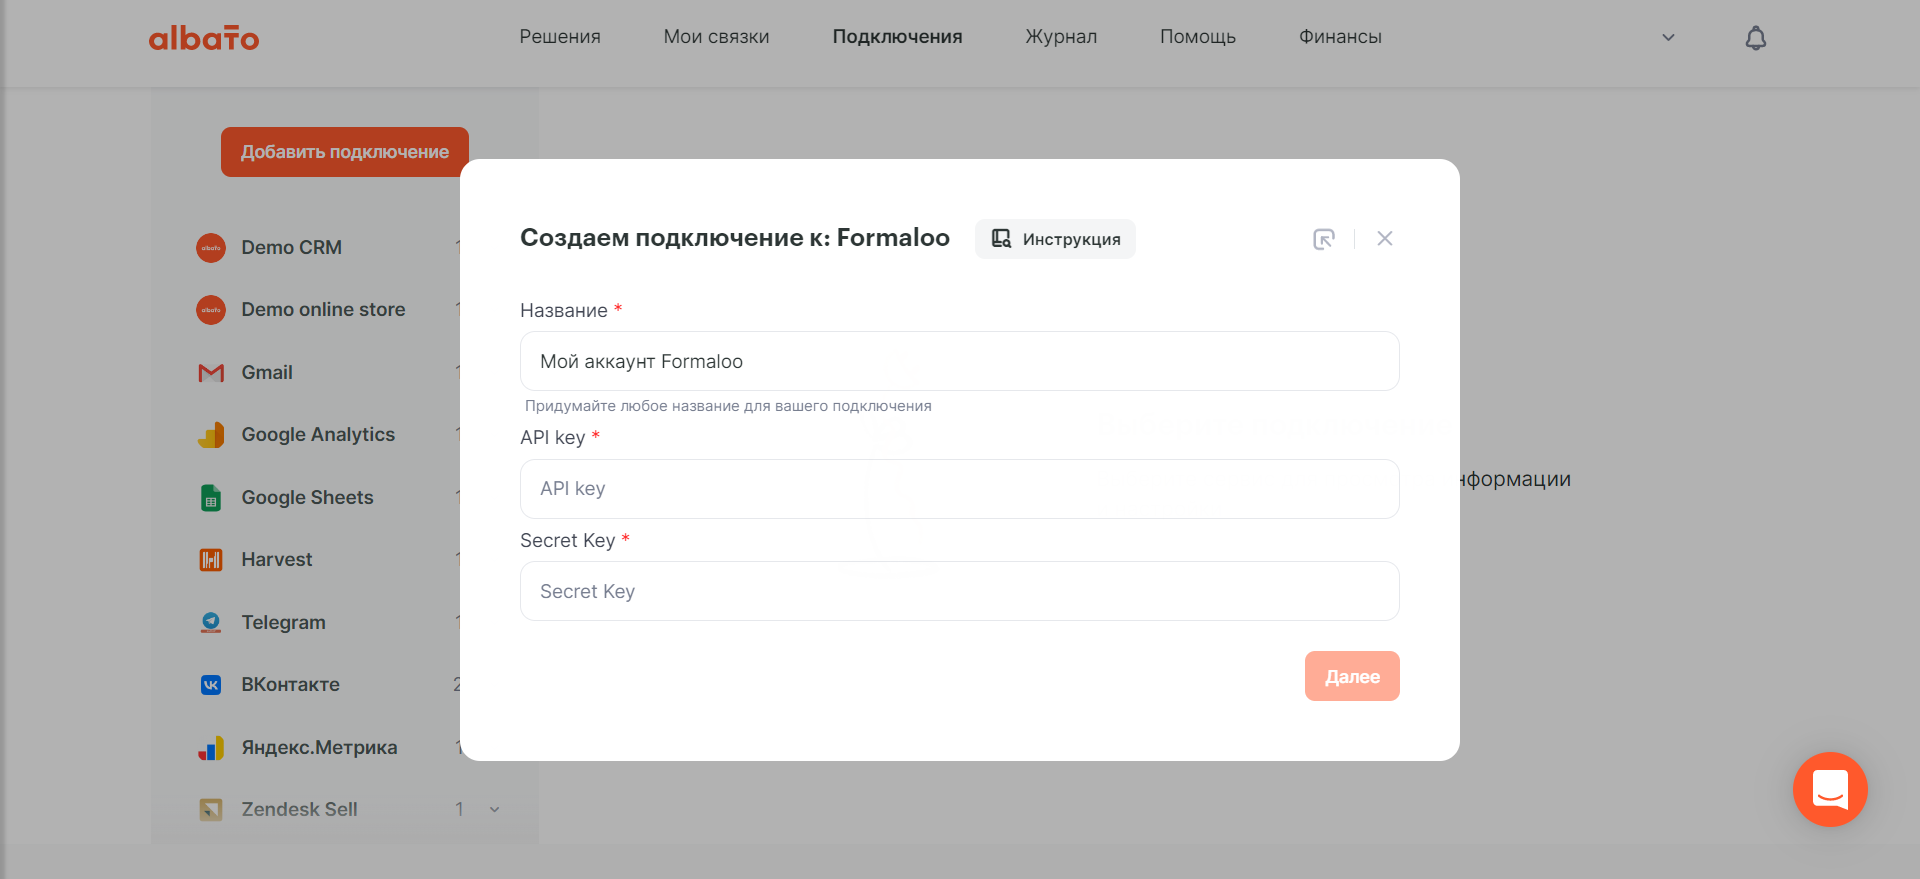Open the chat support widget

1830,789
